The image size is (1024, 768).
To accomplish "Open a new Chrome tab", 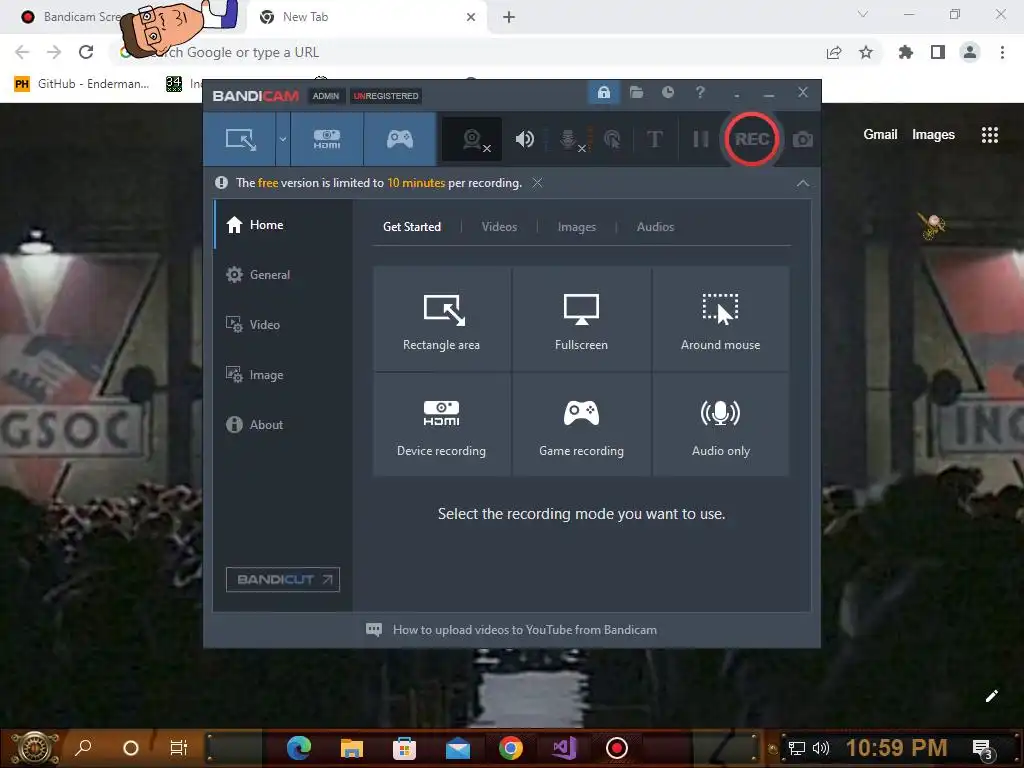I will point(509,17).
